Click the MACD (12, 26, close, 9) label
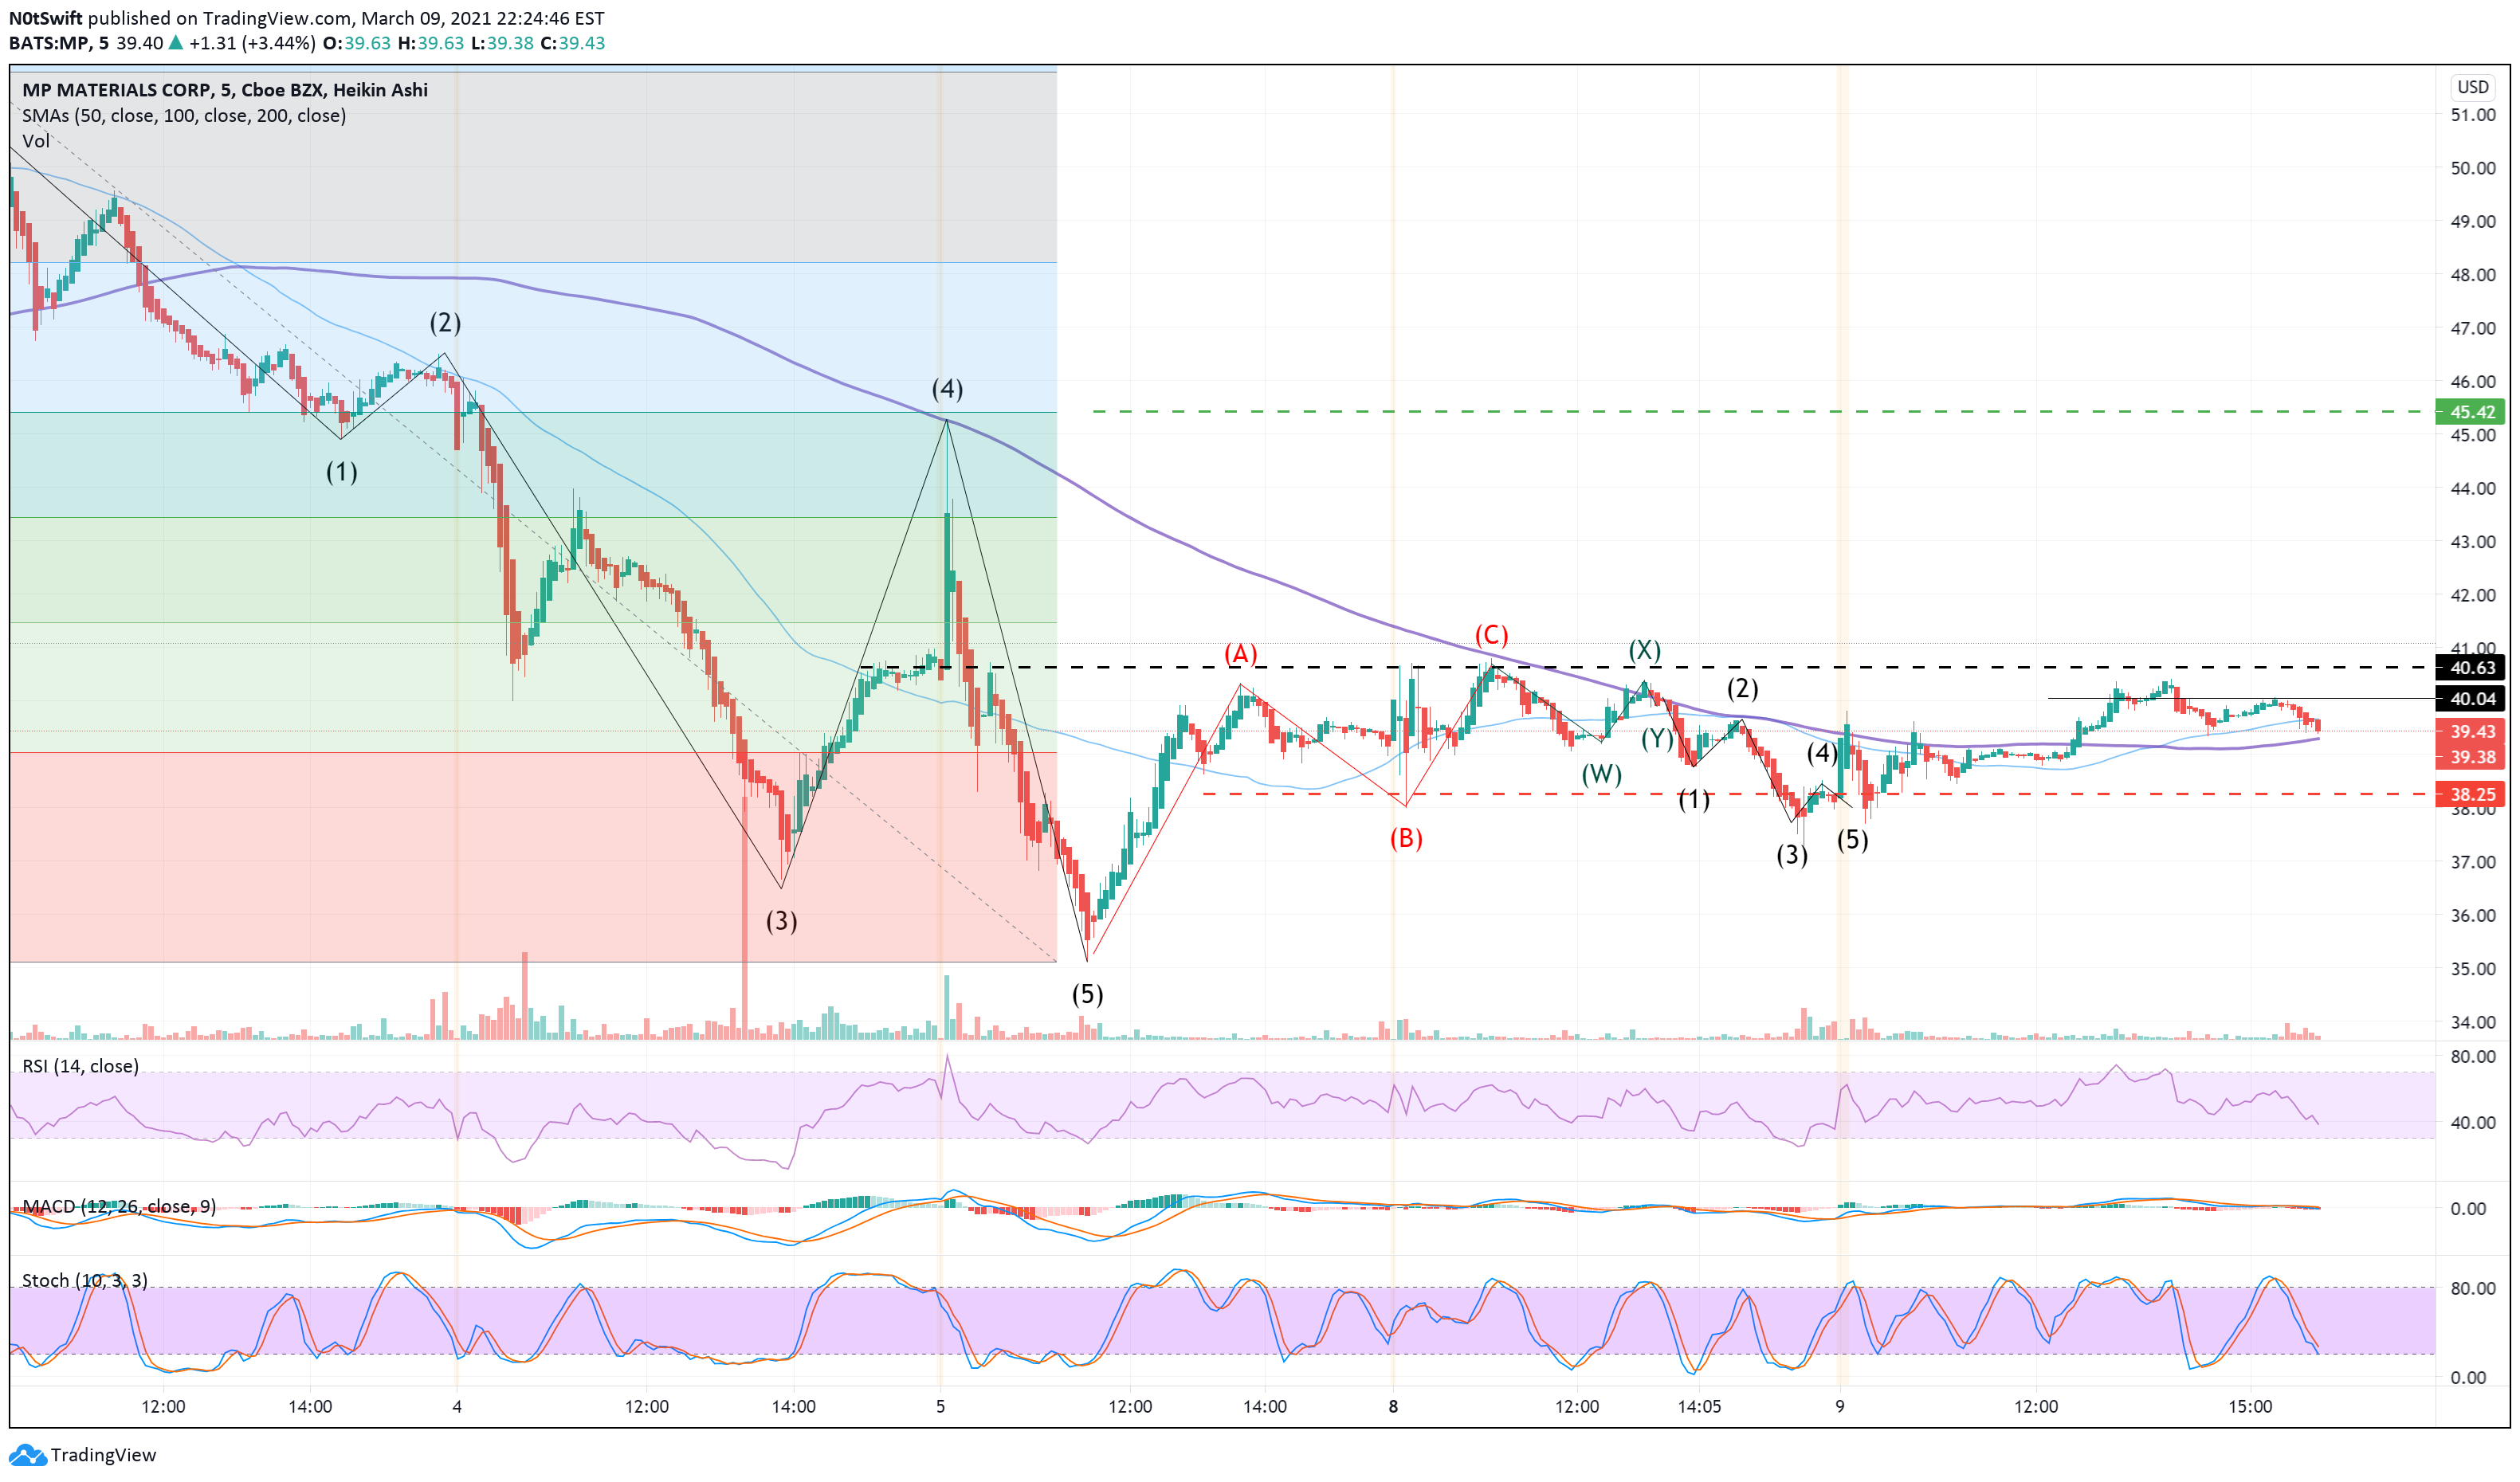Image resolution: width=2520 pixels, height=1482 pixels. 119,1207
